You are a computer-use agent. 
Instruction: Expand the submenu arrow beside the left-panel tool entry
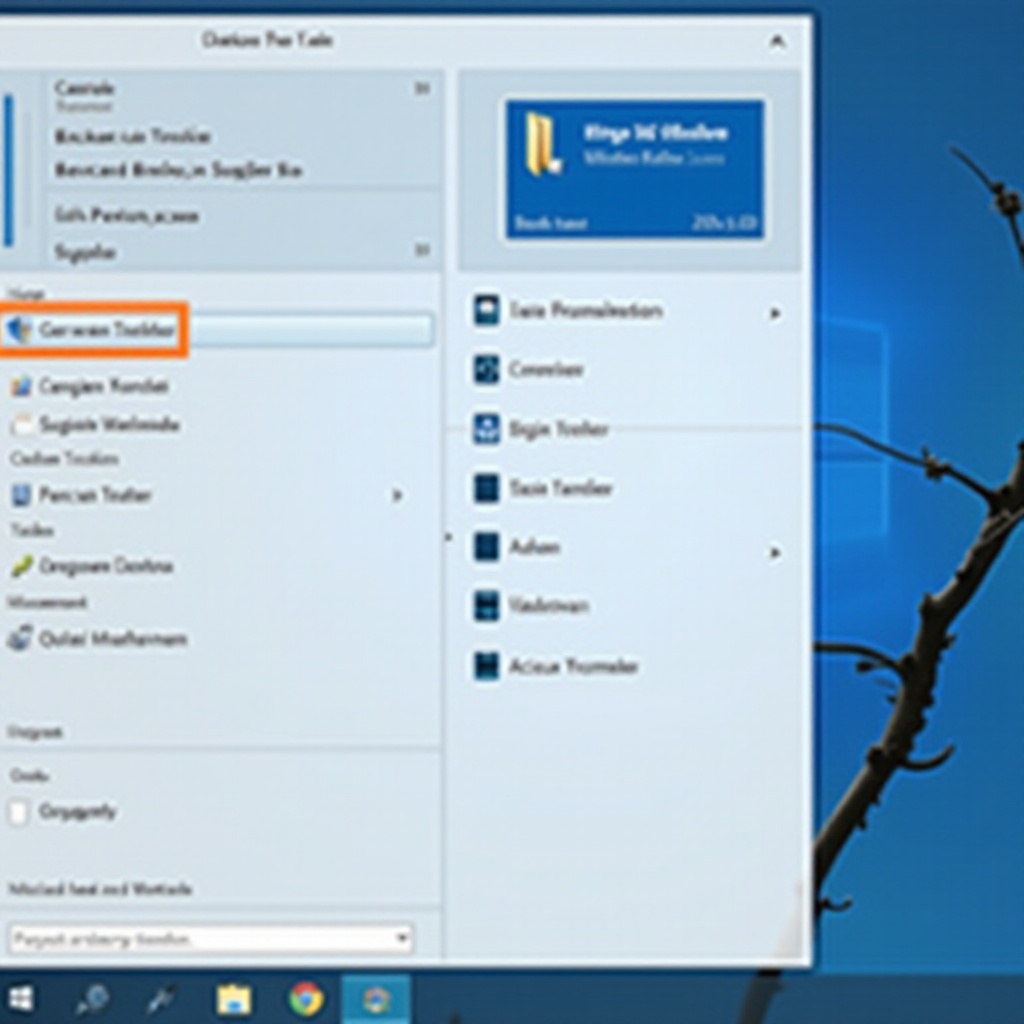tap(397, 495)
